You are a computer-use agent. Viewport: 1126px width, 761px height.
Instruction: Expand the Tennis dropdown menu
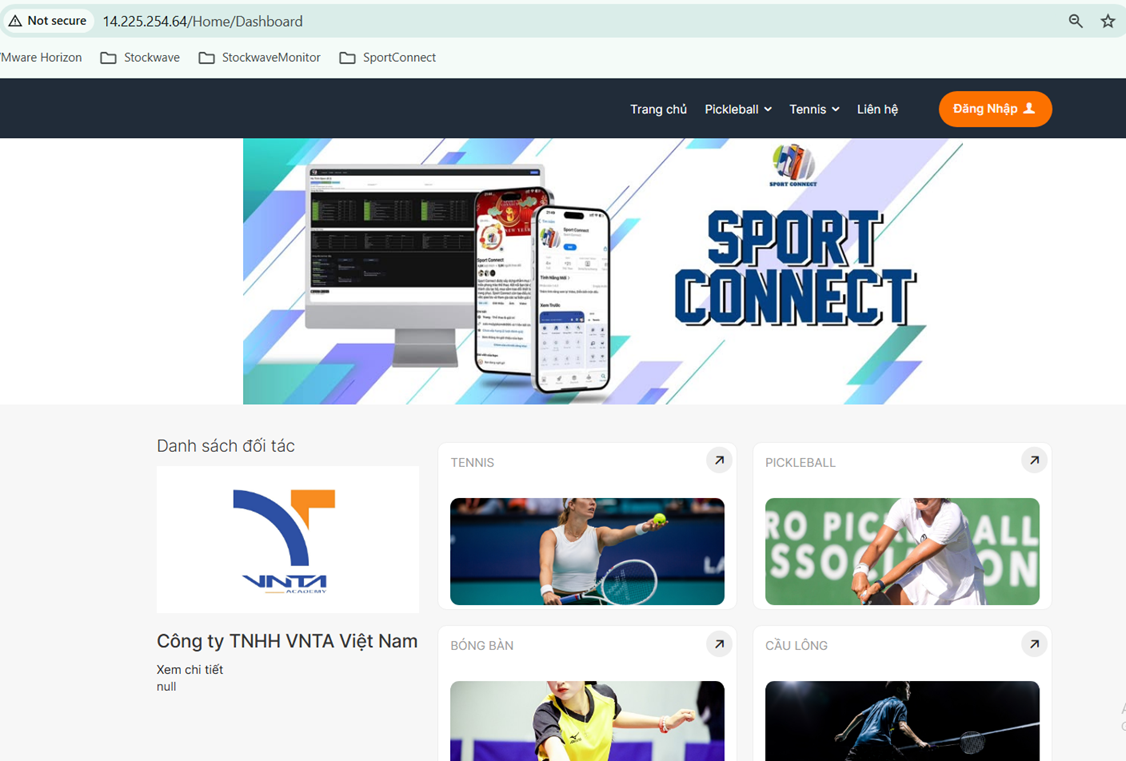[x=814, y=109]
